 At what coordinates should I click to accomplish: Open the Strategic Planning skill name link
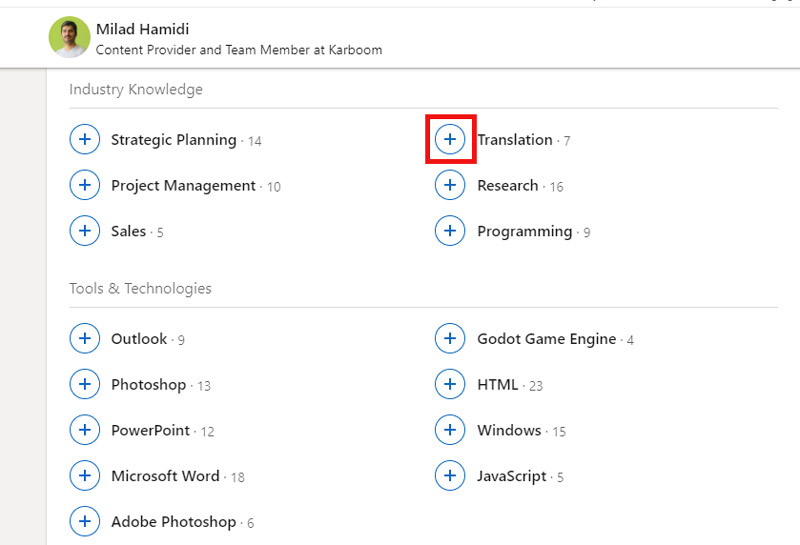173,140
